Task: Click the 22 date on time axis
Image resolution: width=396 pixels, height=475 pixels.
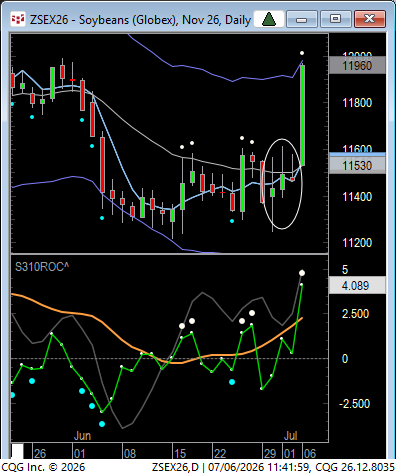Action: [220, 453]
